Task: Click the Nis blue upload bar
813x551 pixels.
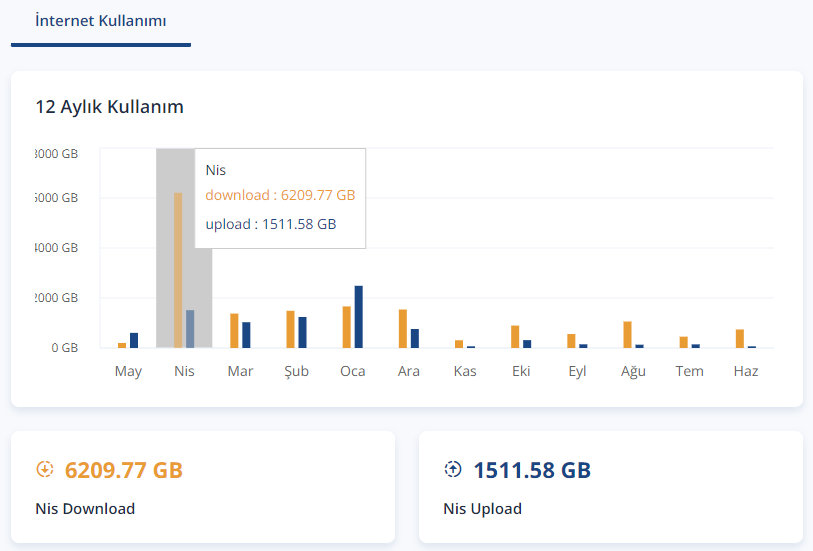Action: tap(190, 329)
